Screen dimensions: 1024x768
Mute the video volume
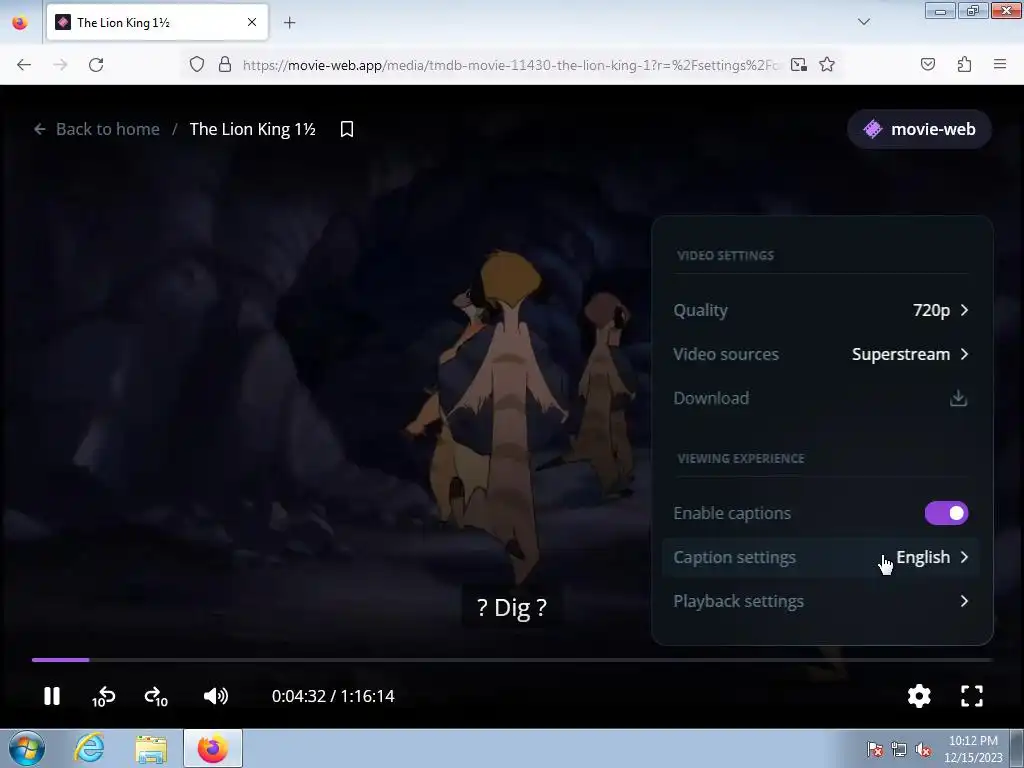click(216, 696)
